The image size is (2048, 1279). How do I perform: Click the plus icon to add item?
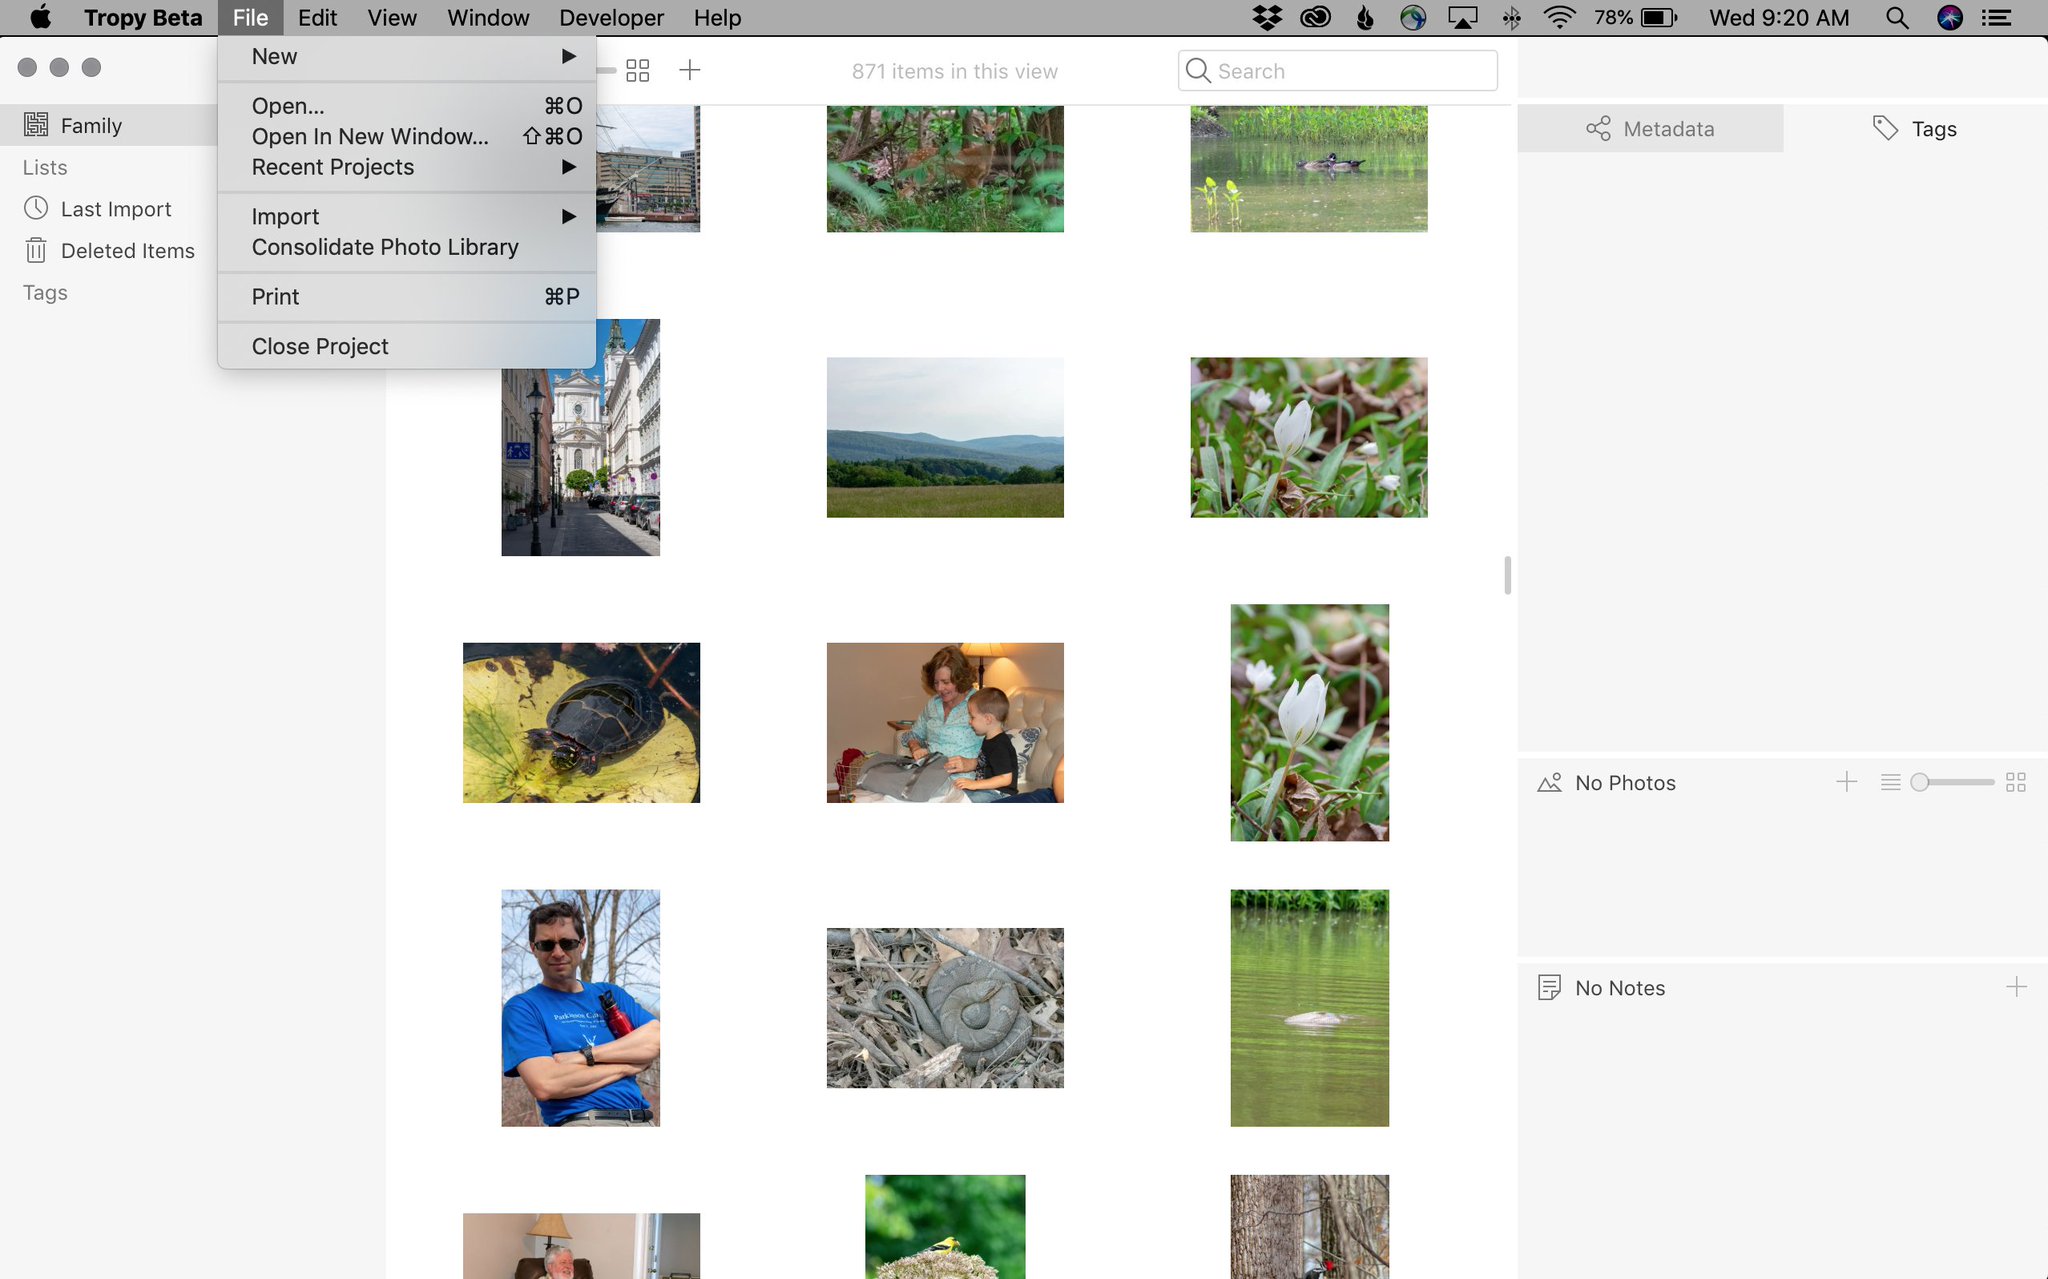(690, 70)
